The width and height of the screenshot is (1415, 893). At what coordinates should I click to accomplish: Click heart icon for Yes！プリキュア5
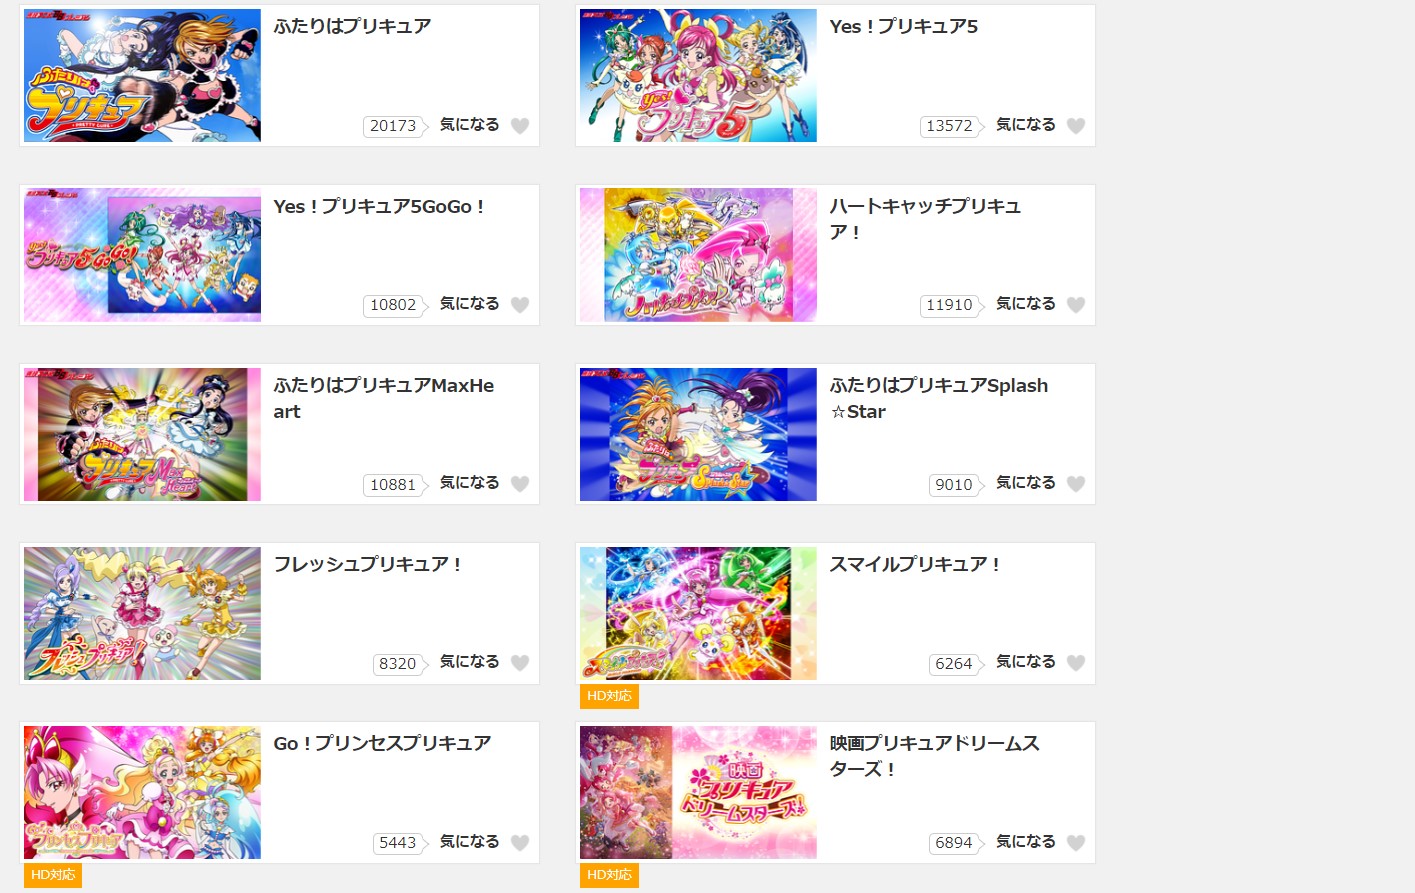(1076, 126)
